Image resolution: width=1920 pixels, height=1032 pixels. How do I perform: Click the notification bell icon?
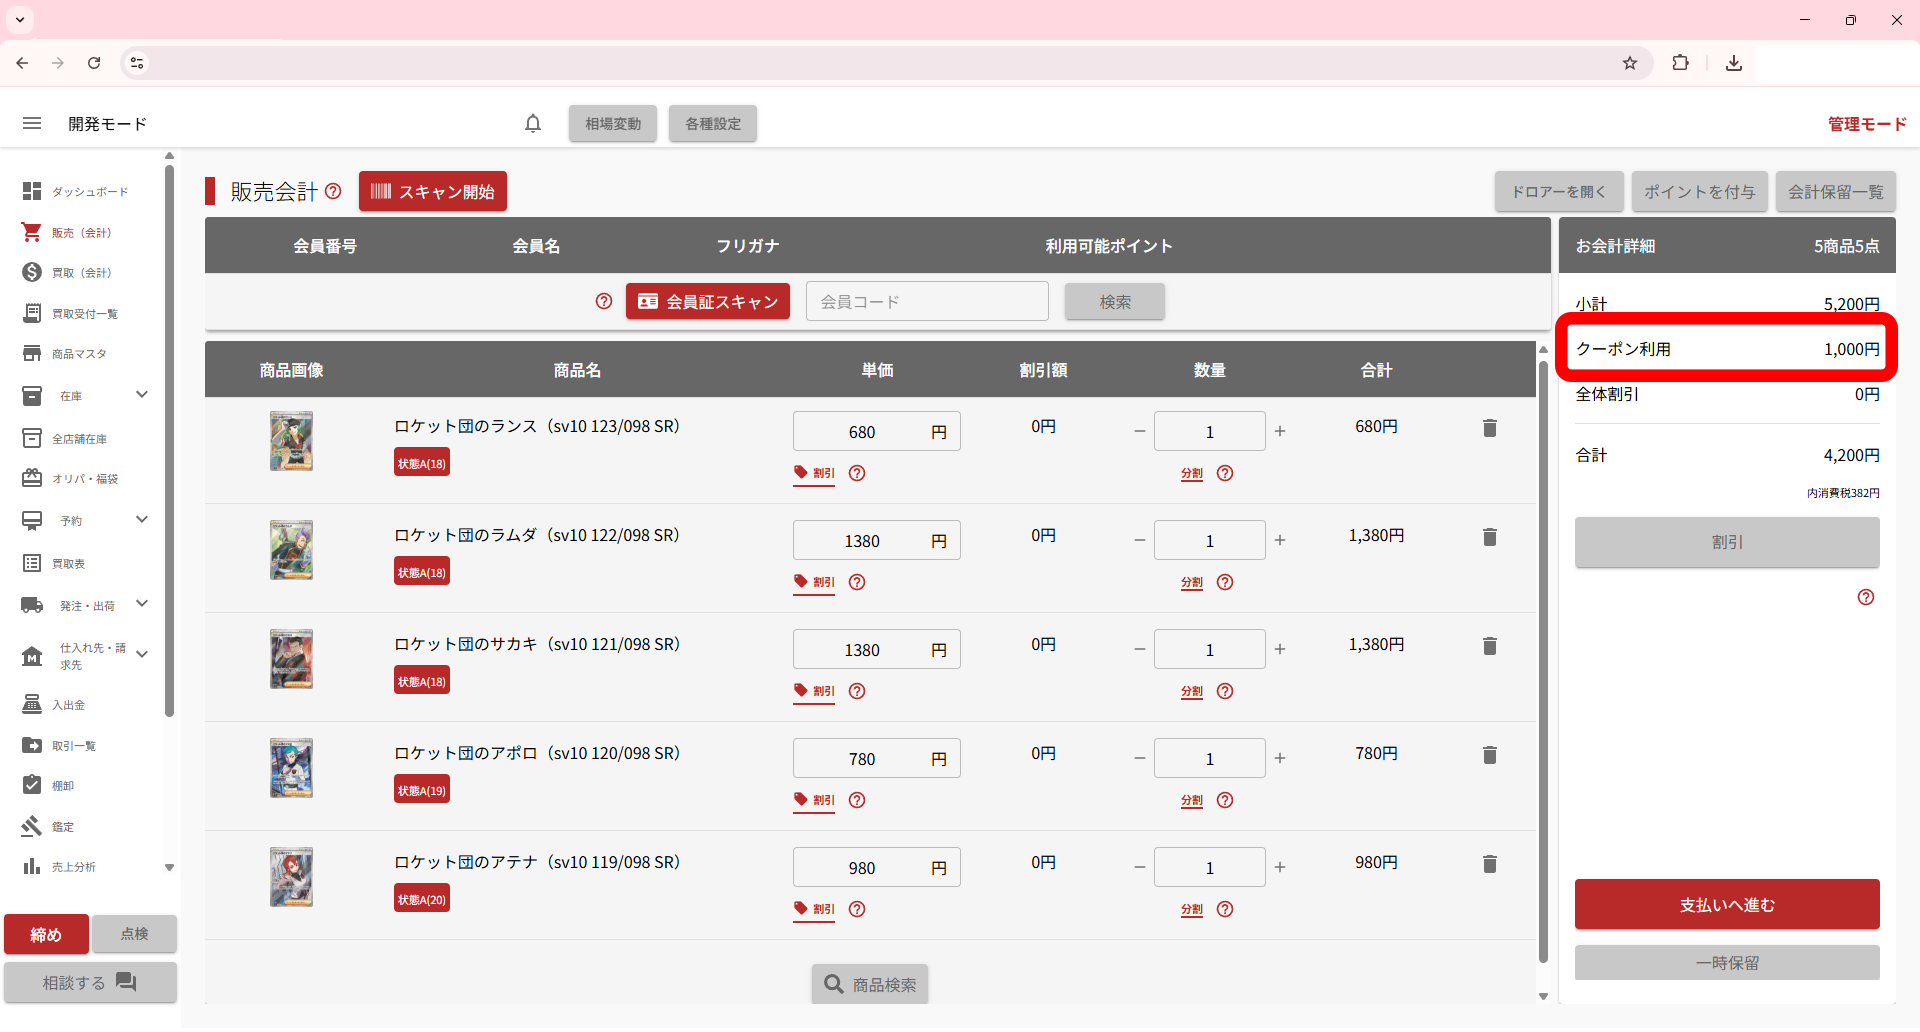(533, 123)
